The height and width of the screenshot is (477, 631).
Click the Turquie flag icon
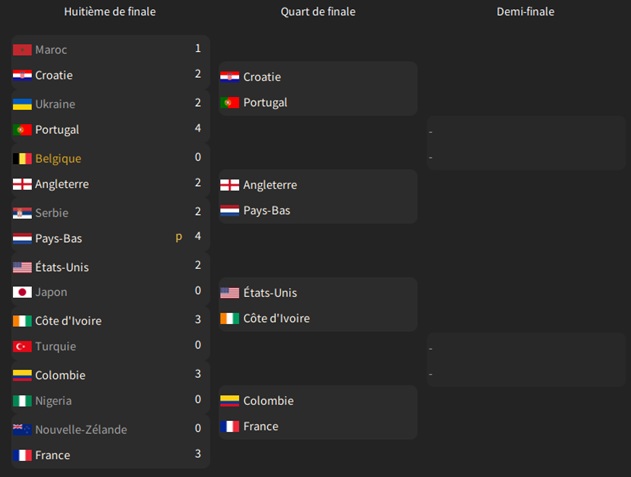pyautogui.click(x=22, y=346)
